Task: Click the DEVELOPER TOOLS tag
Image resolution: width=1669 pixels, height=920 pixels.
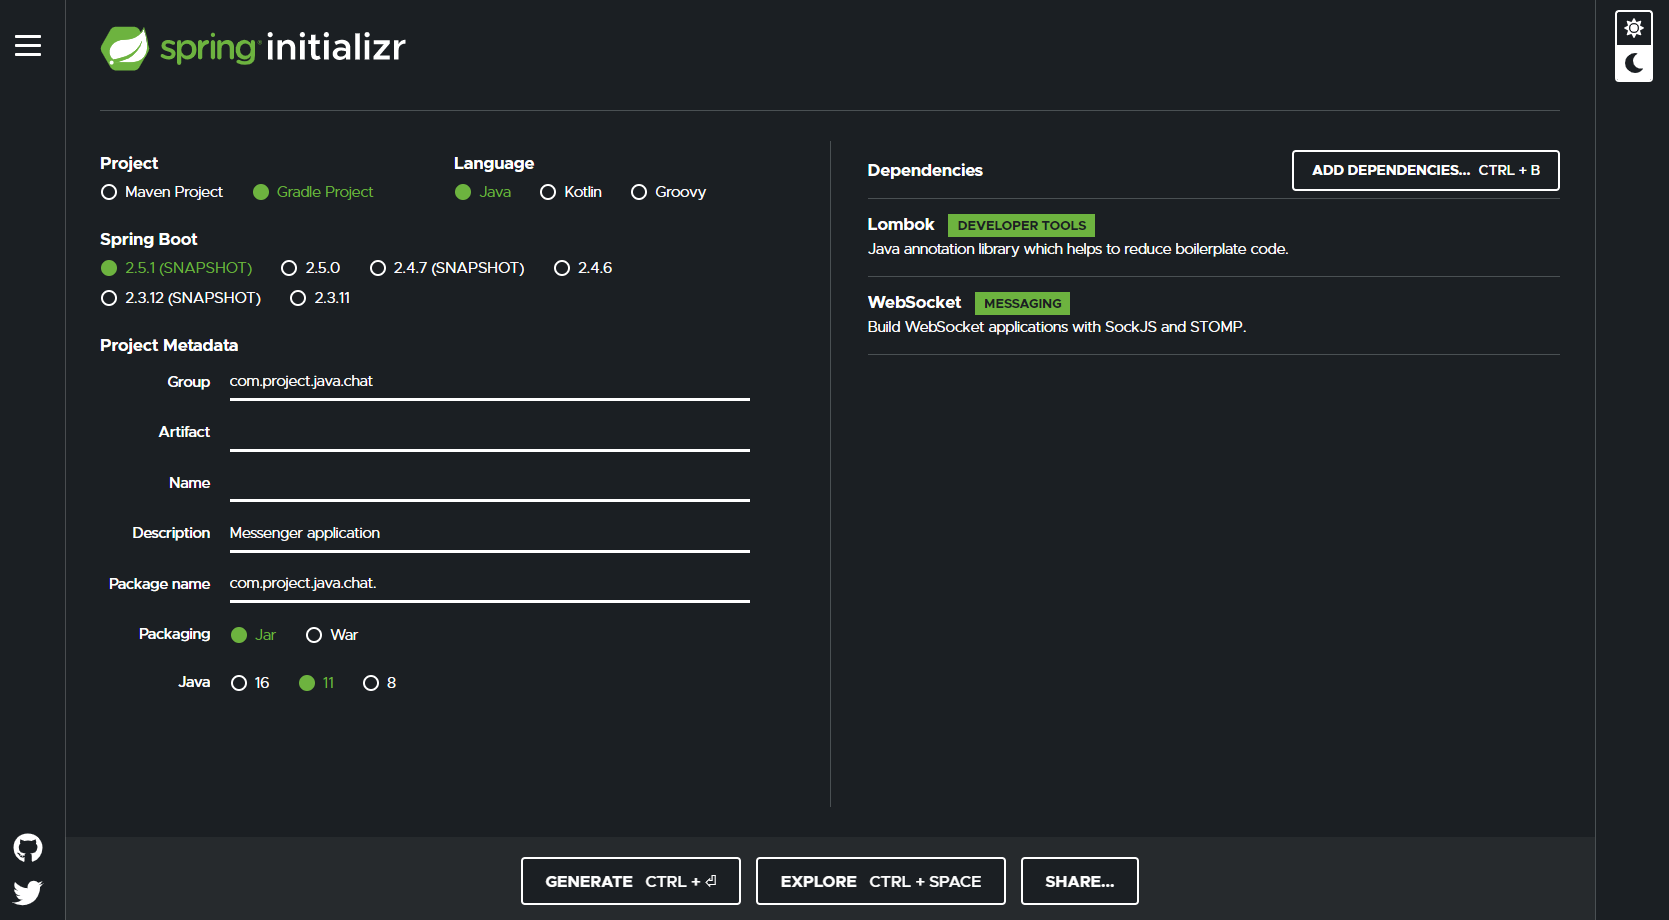Action: [1022, 225]
